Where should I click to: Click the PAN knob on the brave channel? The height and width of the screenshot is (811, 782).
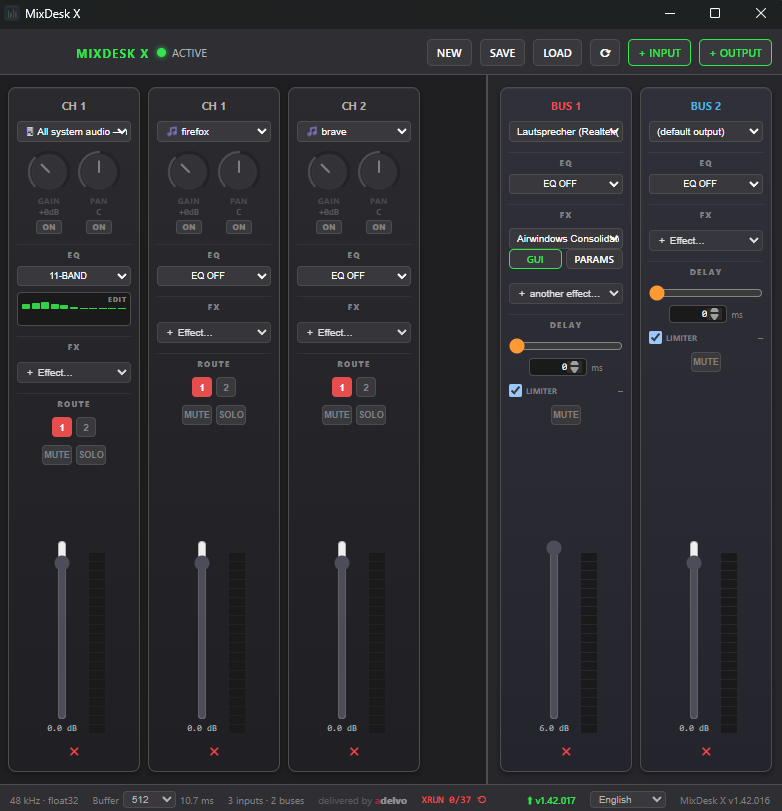pos(379,171)
